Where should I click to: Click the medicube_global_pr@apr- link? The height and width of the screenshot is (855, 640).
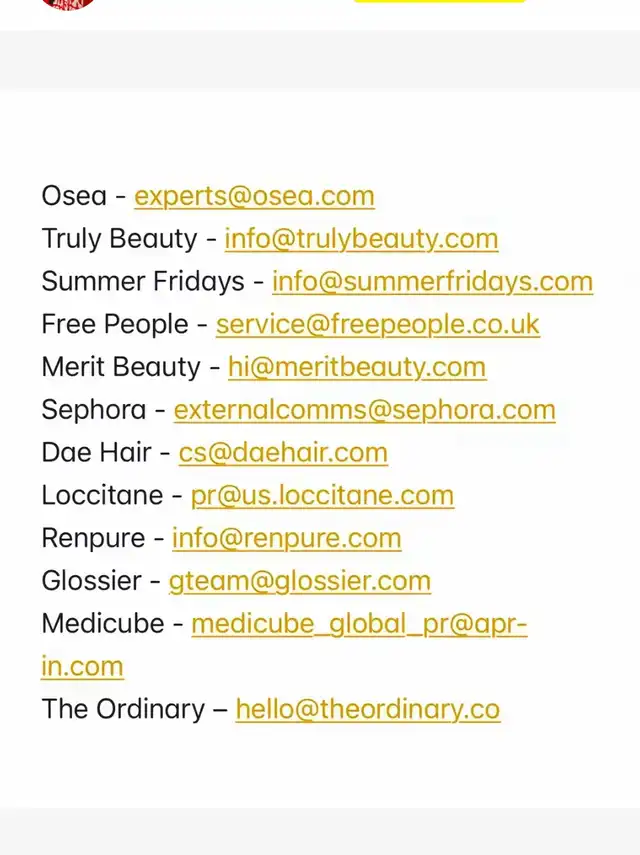pyautogui.click(x=359, y=624)
